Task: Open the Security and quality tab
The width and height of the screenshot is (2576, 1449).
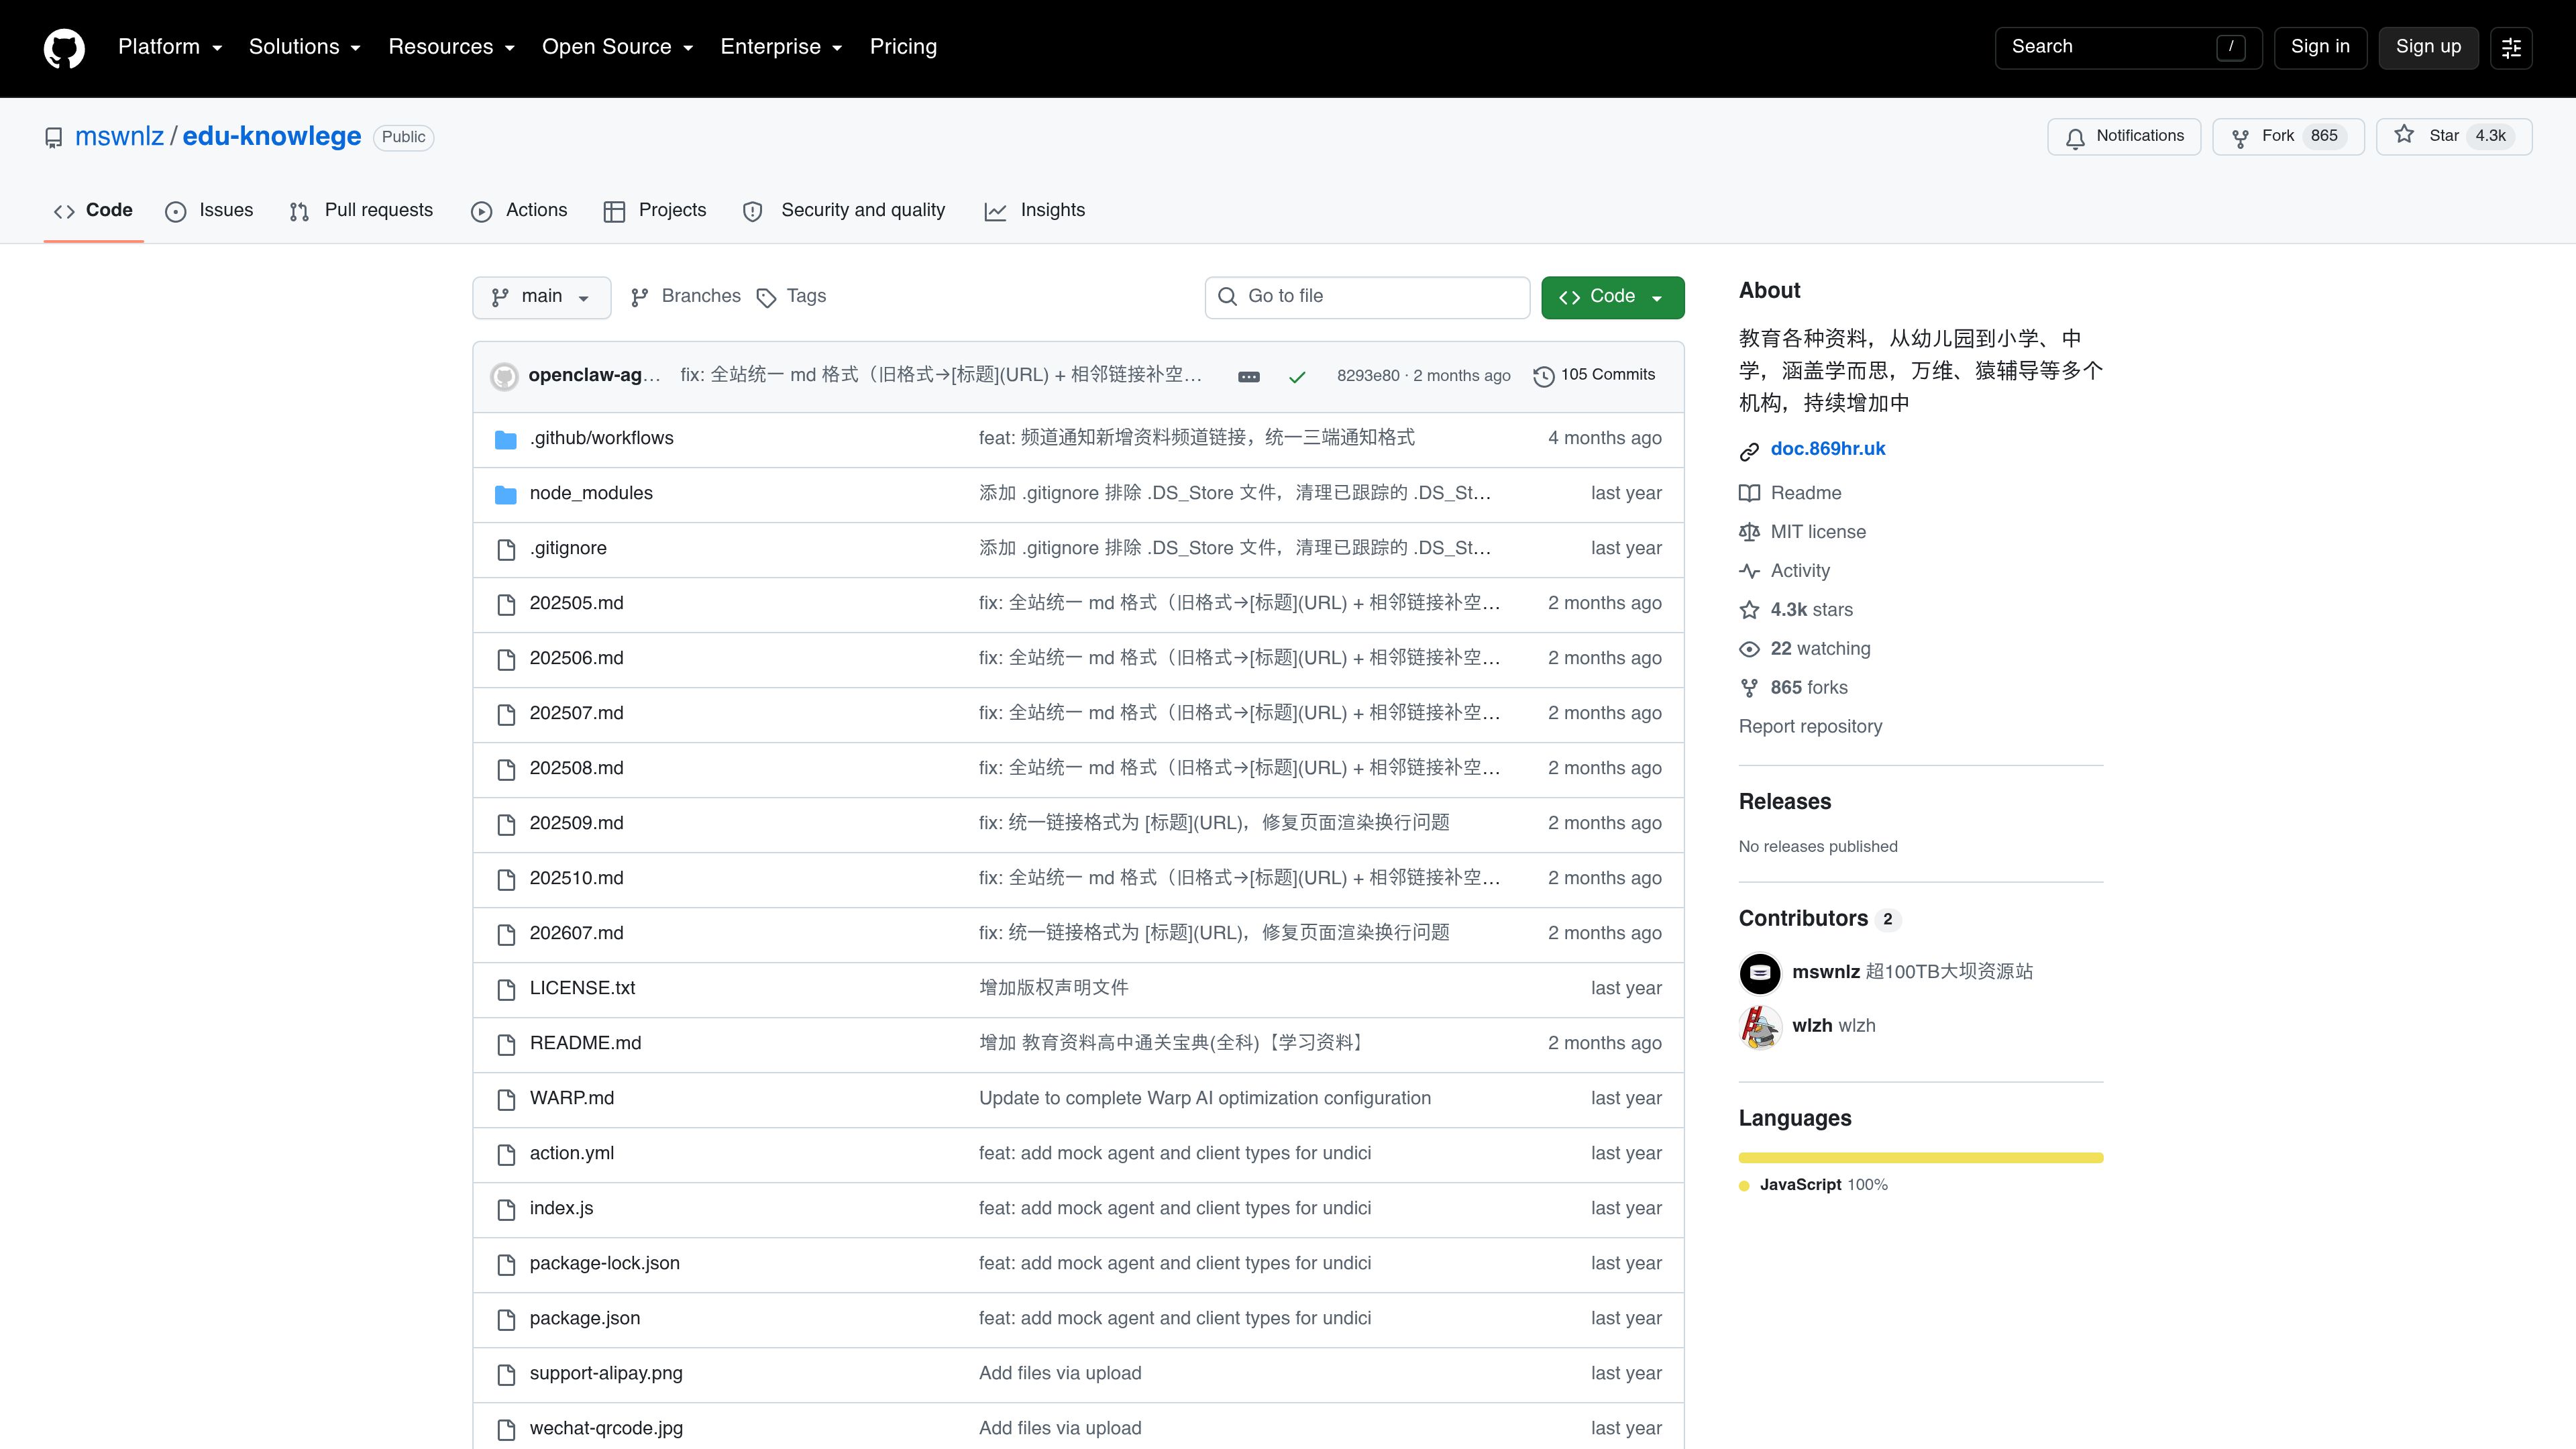Action: point(844,211)
